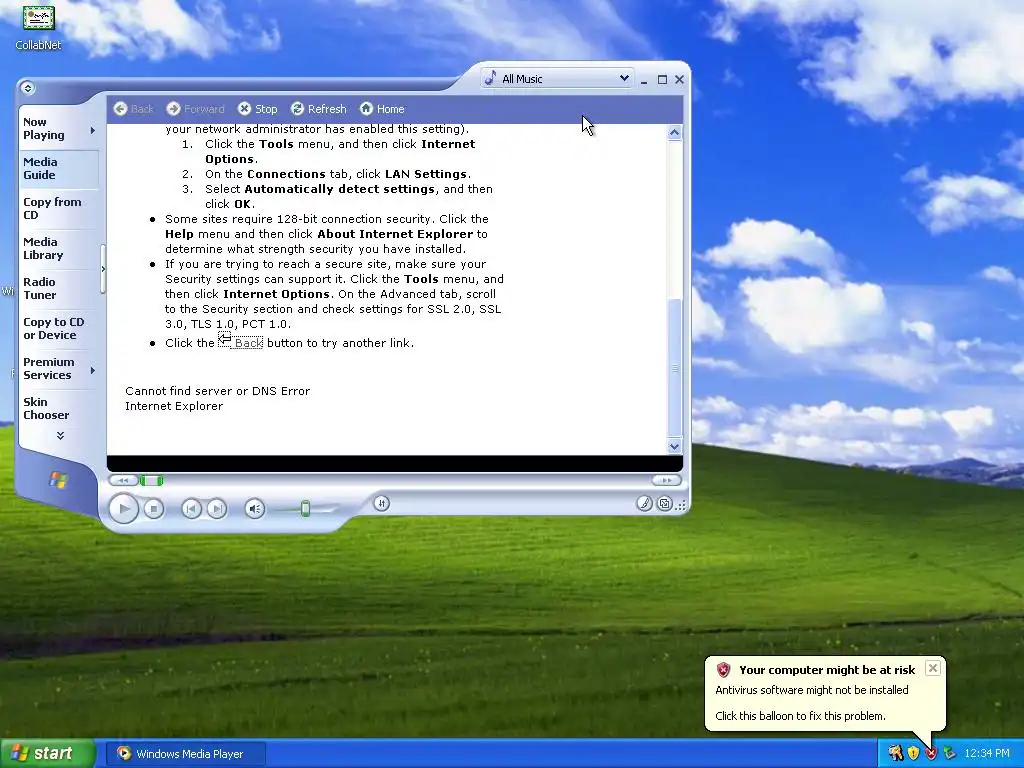Click the keys tray icon

[x=895, y=754]
